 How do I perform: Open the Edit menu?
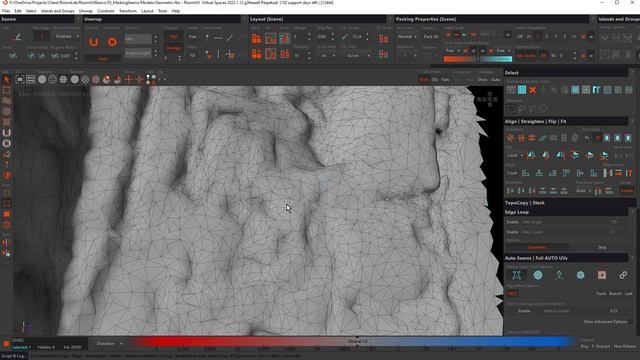[18, 11]
